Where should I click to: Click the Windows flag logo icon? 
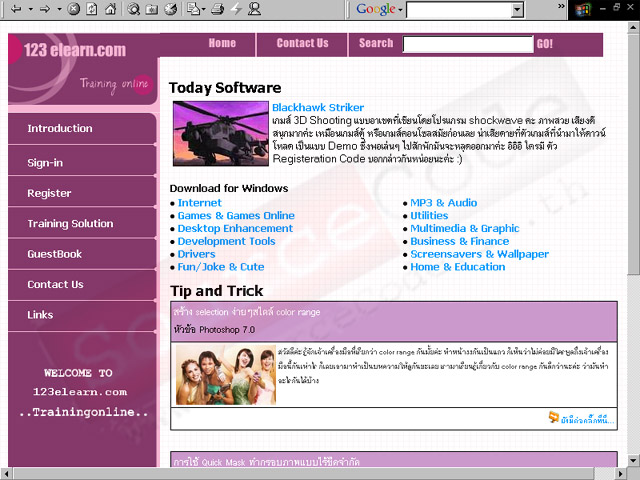(582, 9)
